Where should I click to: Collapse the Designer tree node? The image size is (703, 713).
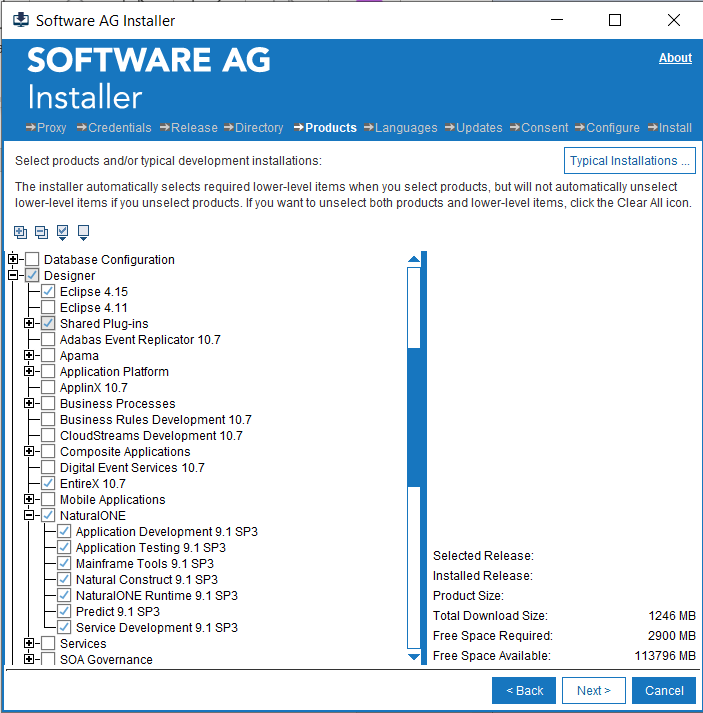(13, 275)
